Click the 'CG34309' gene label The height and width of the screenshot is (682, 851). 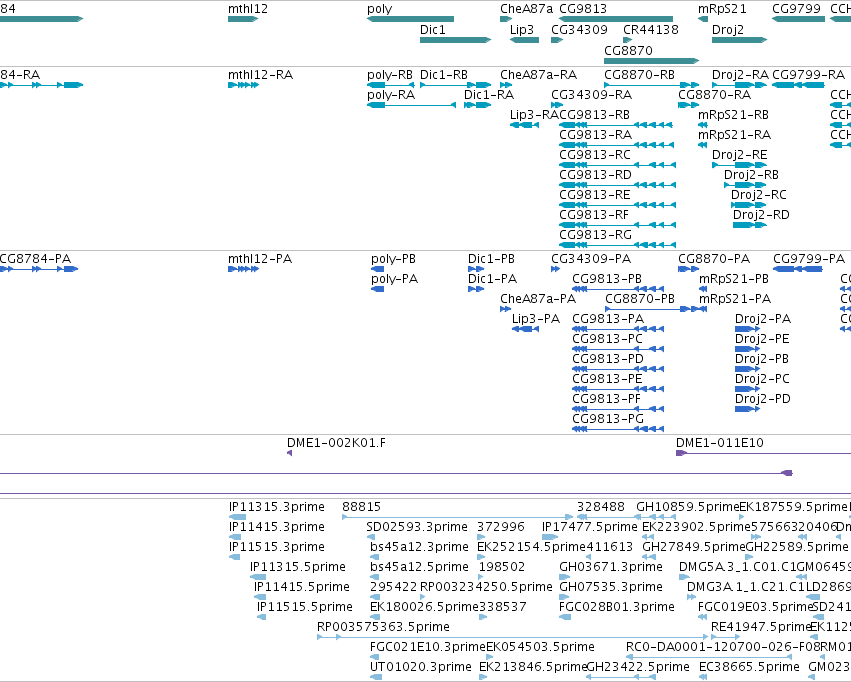(579, 29)
